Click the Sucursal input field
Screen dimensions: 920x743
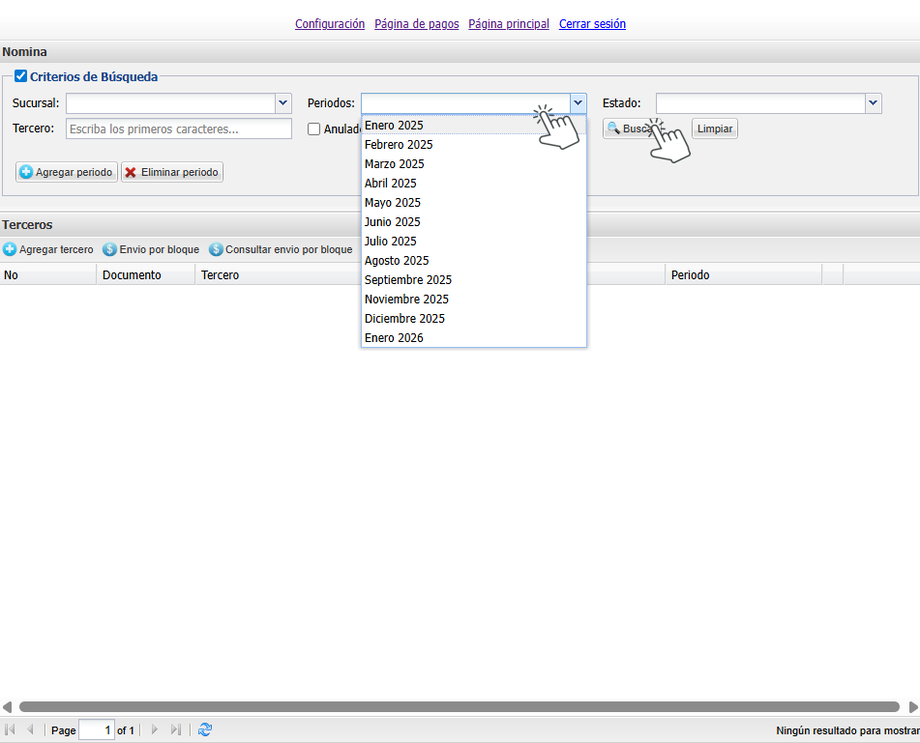171,103
